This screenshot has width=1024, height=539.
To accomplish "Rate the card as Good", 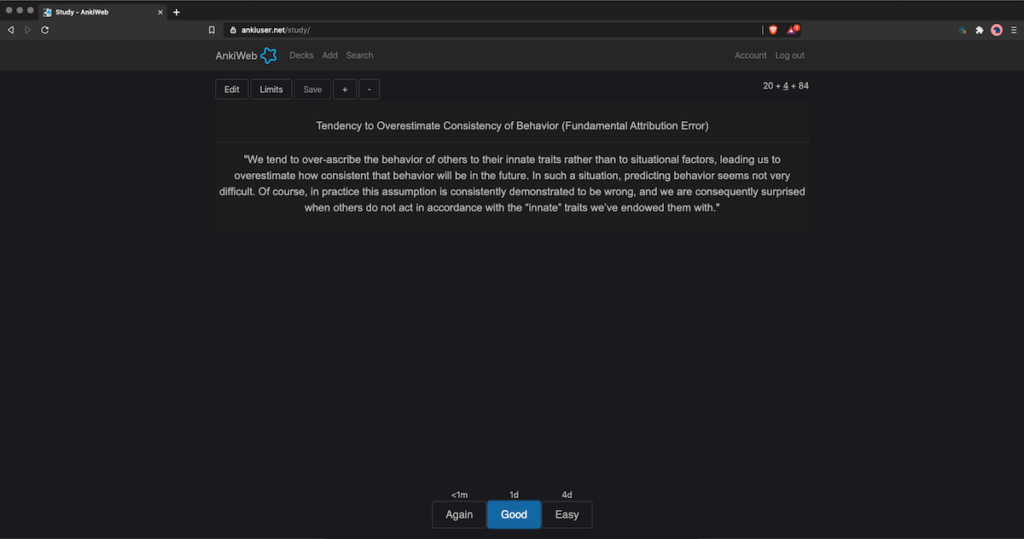I will pyautogui.click(x=514, y=515).
